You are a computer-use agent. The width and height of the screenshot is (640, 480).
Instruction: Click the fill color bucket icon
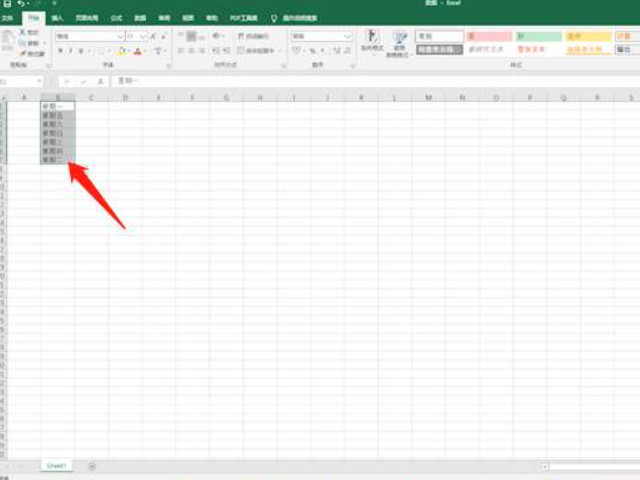coord(122,51)
